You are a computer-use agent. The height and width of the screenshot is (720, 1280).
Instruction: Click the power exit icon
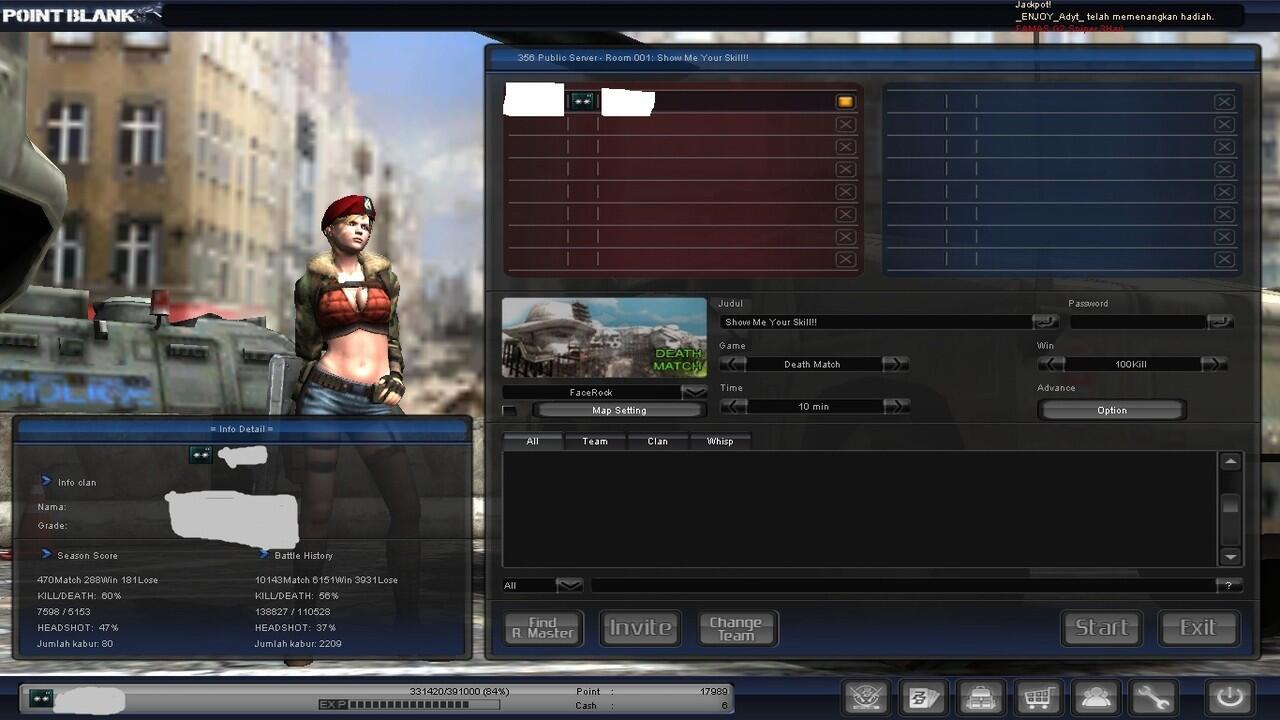(x=1229, y=697)
